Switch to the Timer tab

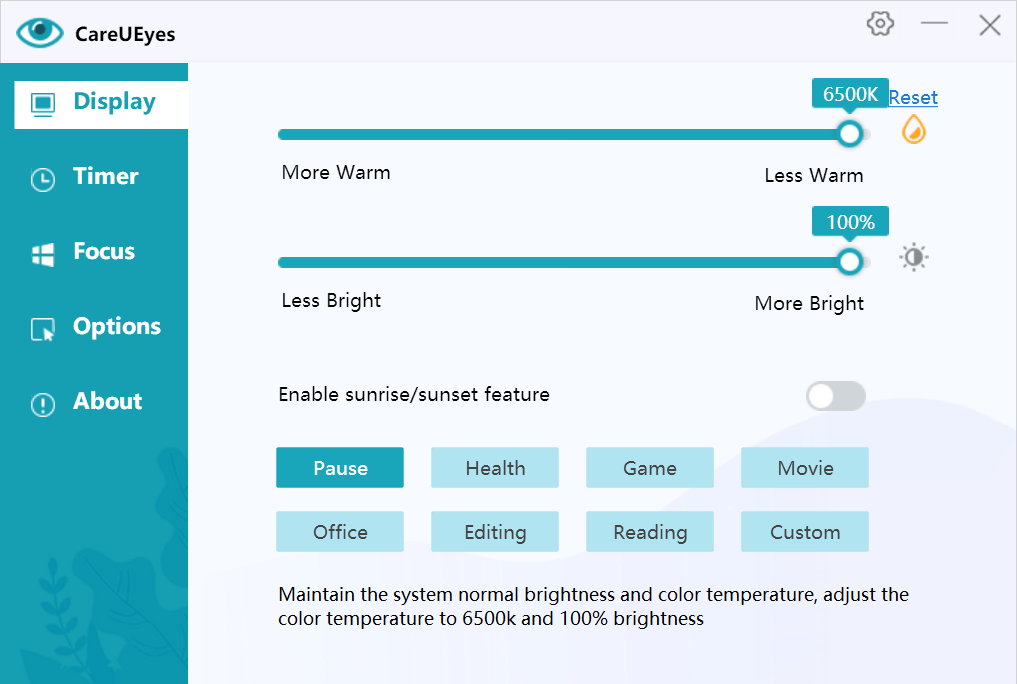coord(105,177)
